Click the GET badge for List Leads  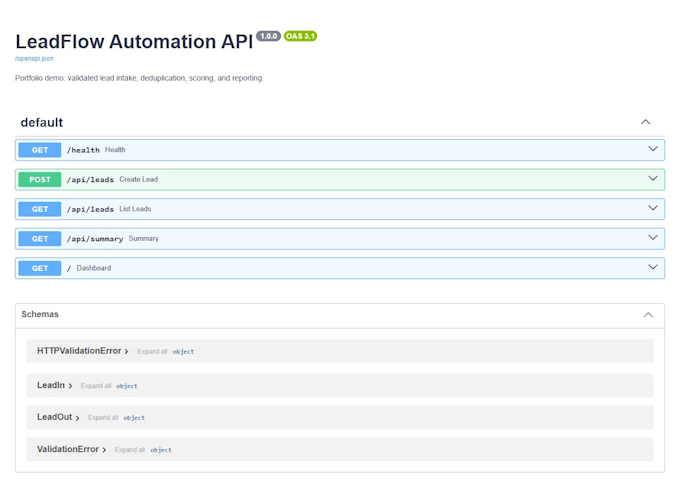(39, 209)
